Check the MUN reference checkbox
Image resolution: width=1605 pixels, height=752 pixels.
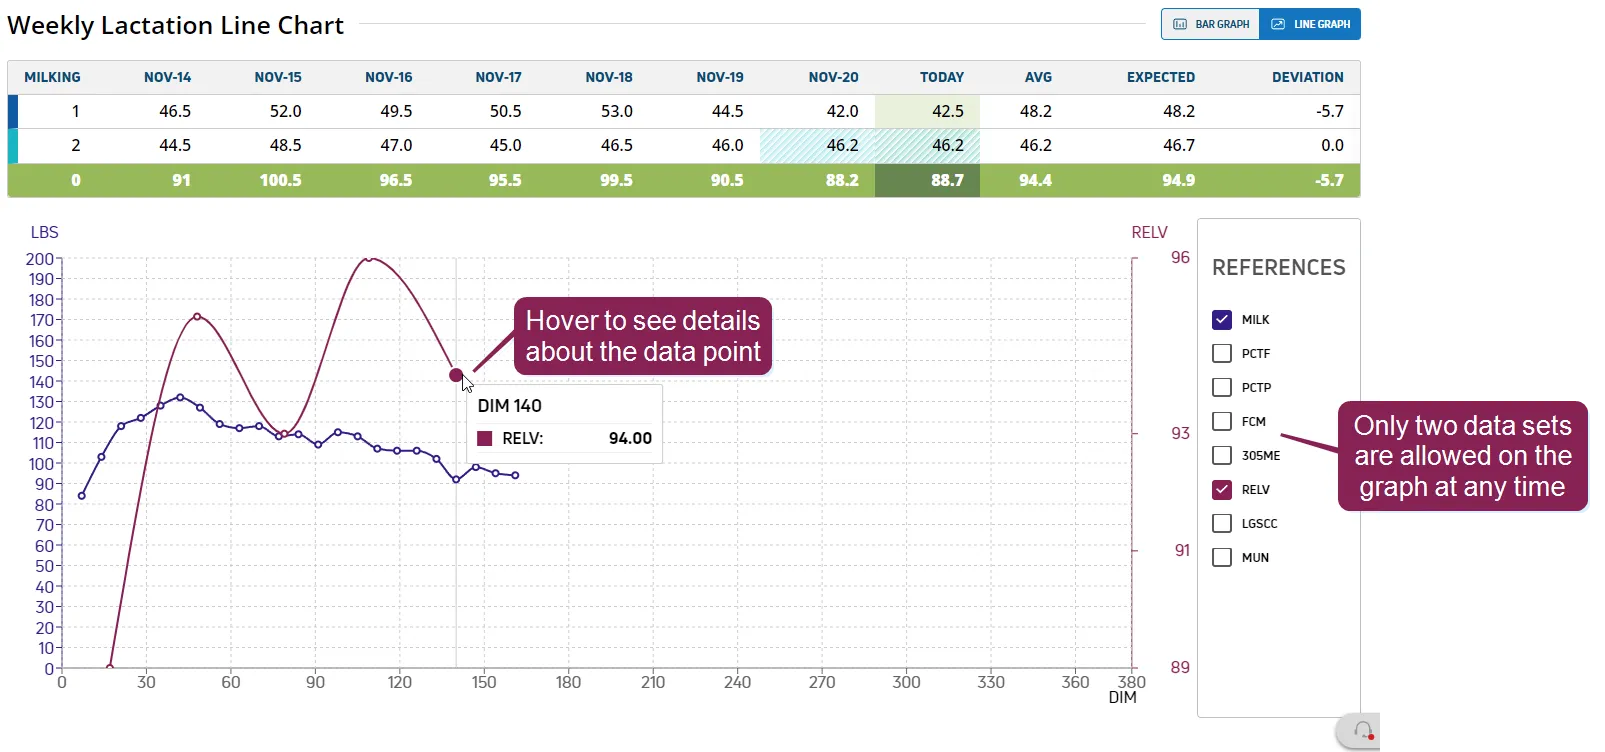1222,558
